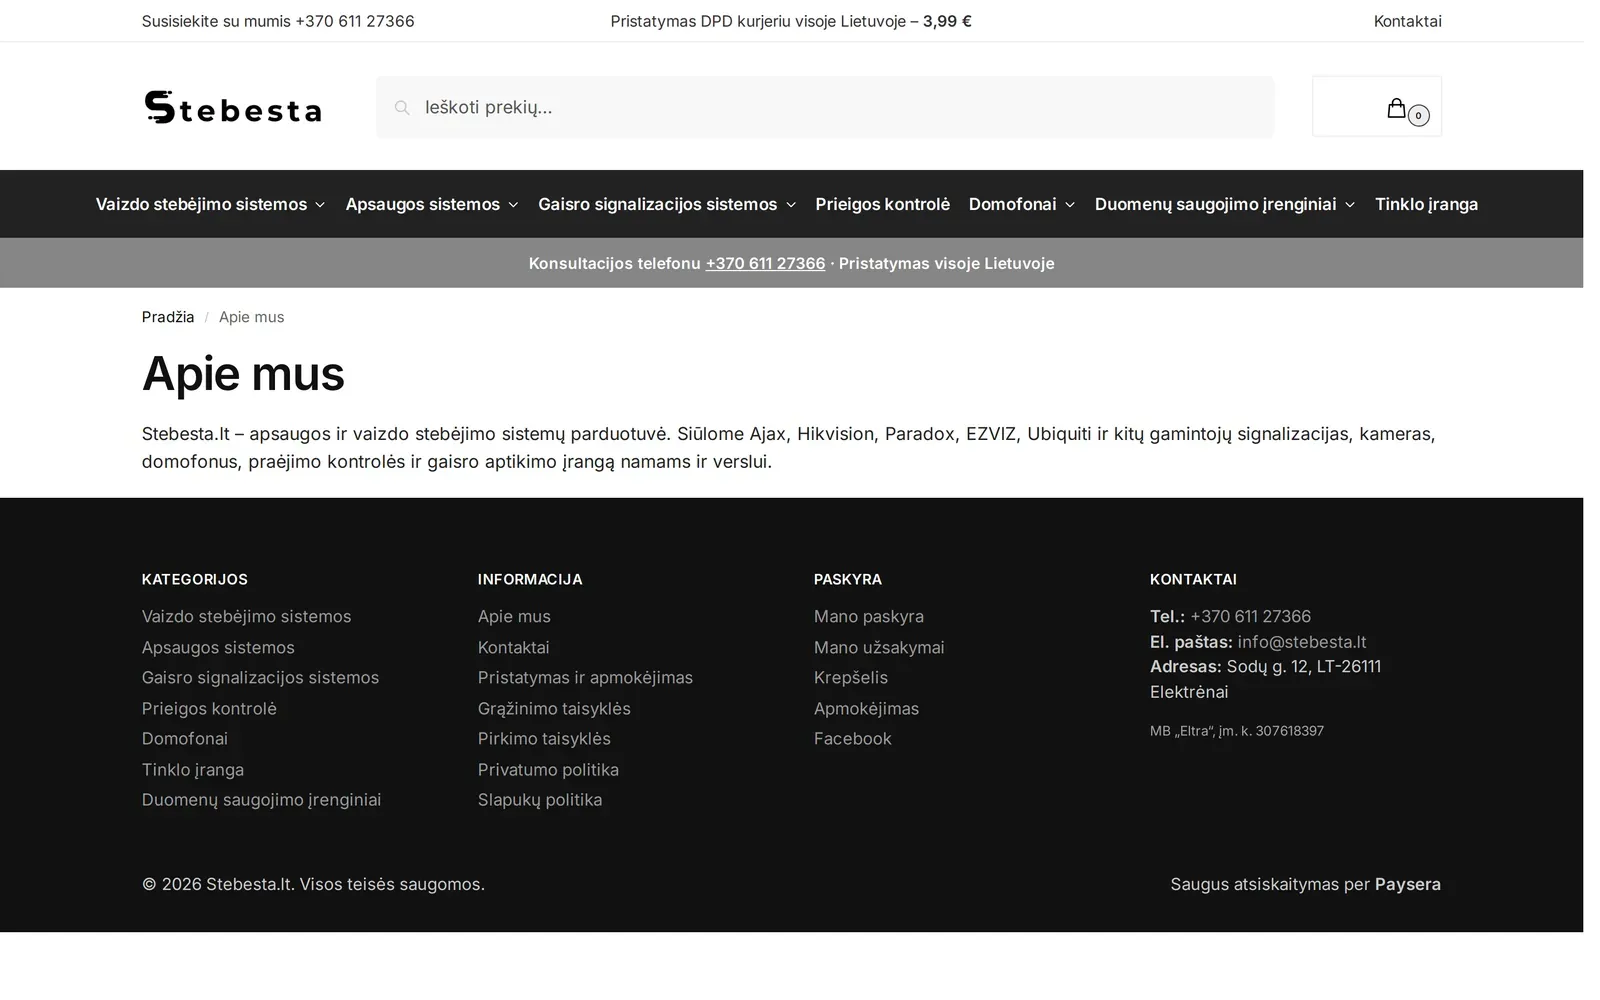
Task: Open footer Gaisro signalizacijos sistemos link
Action: pos(260,677)
